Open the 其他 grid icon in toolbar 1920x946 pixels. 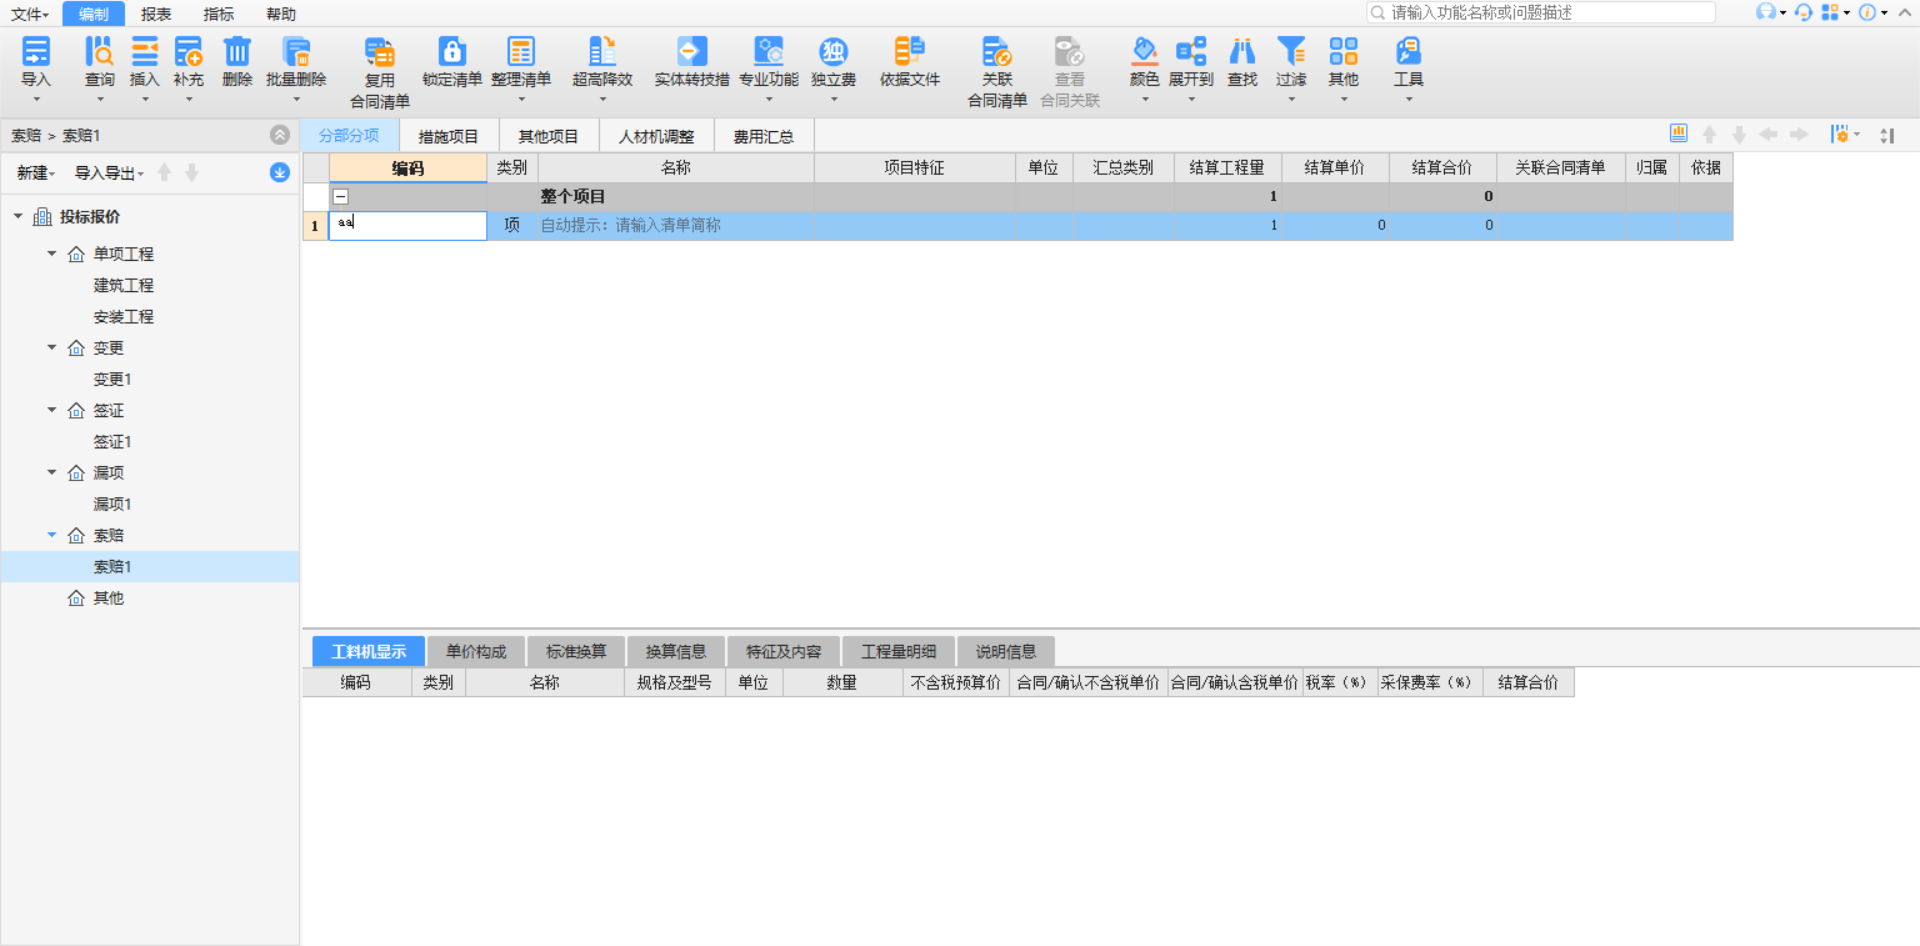(x=1344, y=52)
